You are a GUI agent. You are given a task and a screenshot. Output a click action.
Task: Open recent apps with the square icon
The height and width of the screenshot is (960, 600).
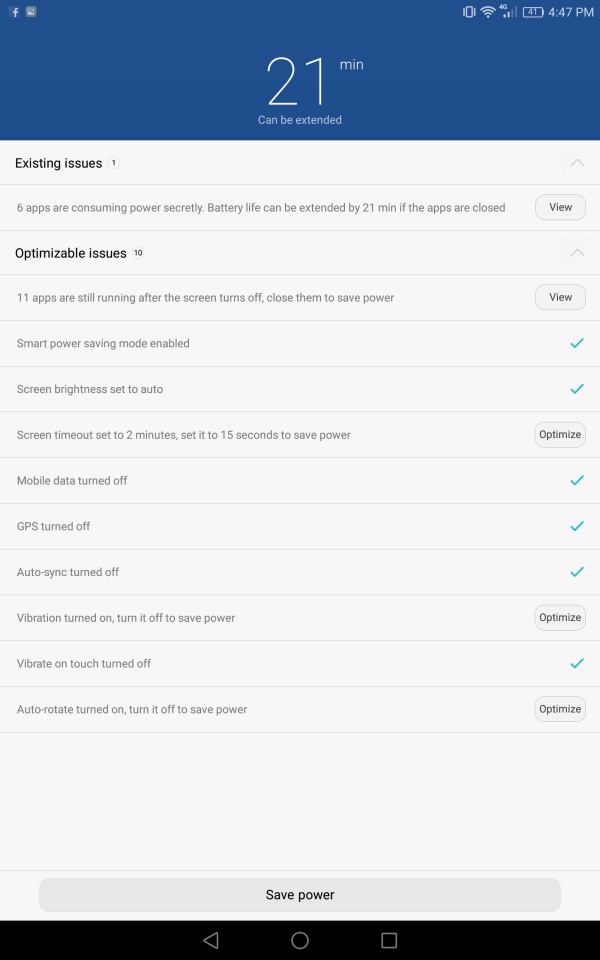[389, 940]
